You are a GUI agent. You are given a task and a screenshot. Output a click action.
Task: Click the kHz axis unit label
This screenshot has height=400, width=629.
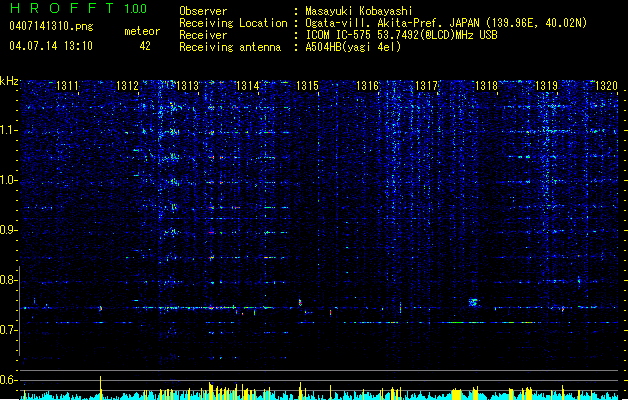(9, 81)
